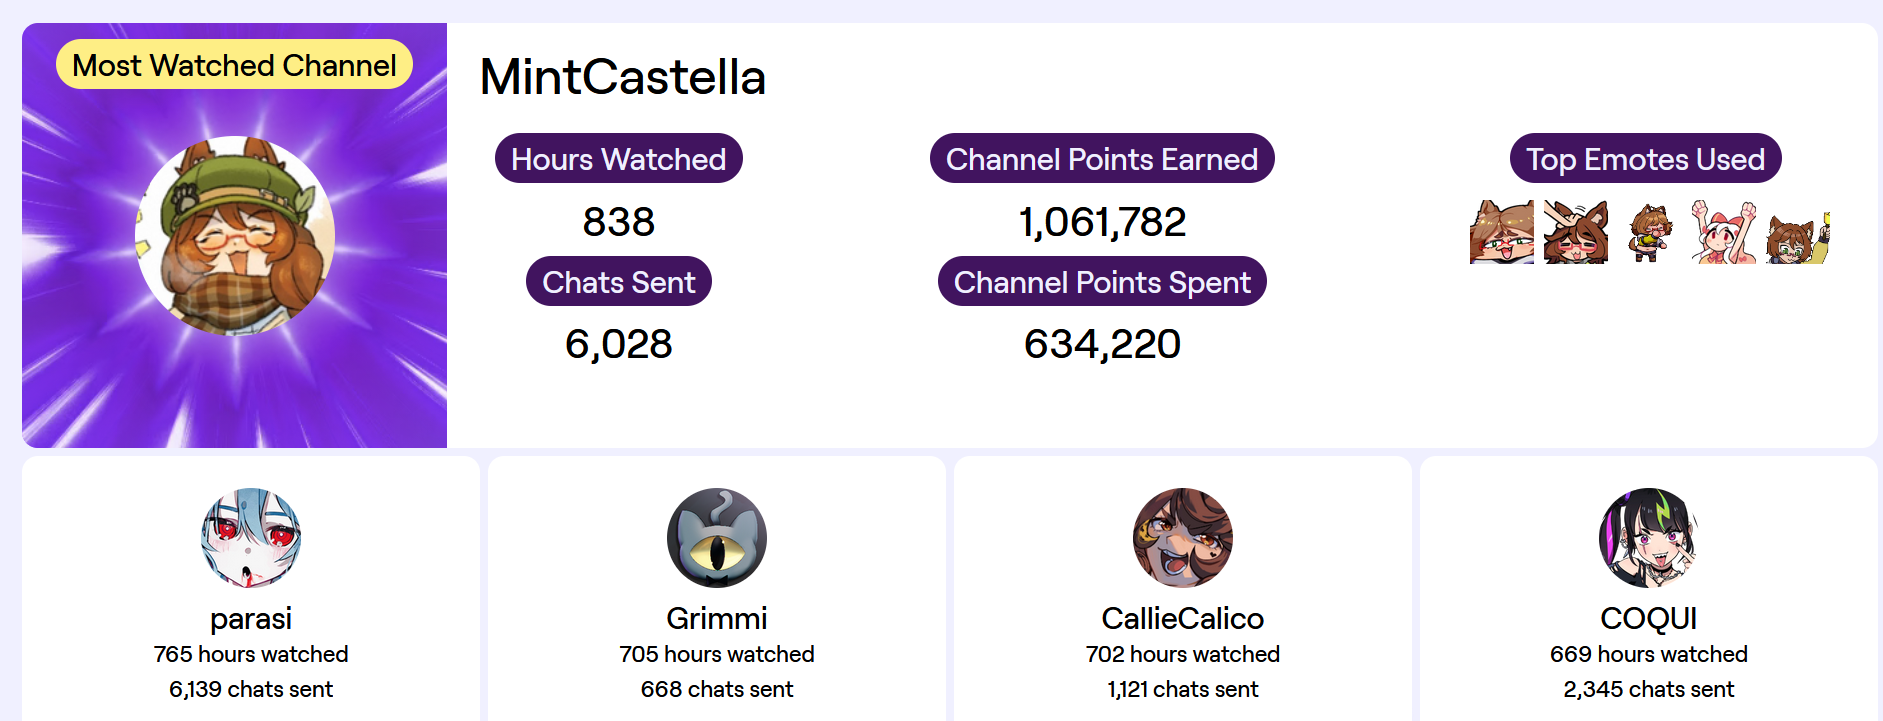1883x721 pixels.
Task: Click the head-pat emote
Action: click(x=1575, y=232)
